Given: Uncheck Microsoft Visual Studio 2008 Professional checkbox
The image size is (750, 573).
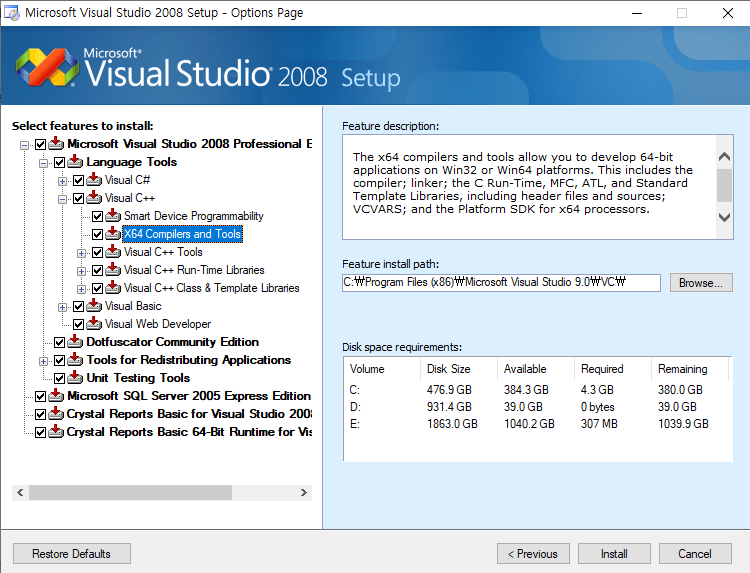Looking at the screenshot, I should click(41, 144).
